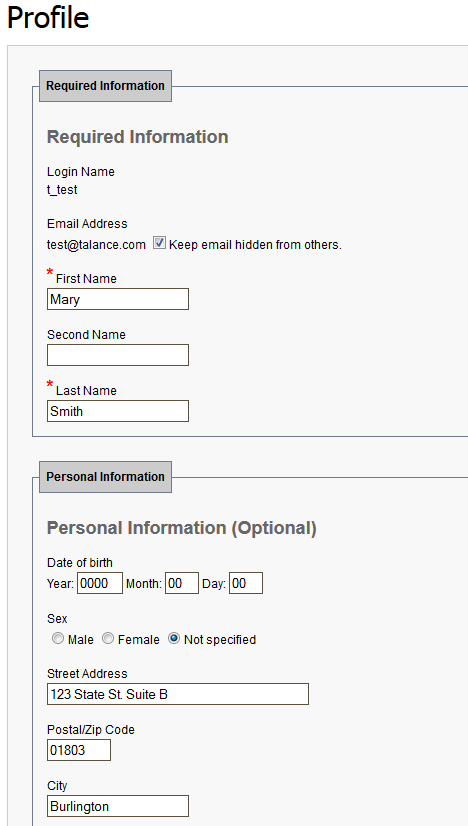Click the First Name field containing Mary
Image resolution: width=468 pixels, height=826 pixels.
118,299
